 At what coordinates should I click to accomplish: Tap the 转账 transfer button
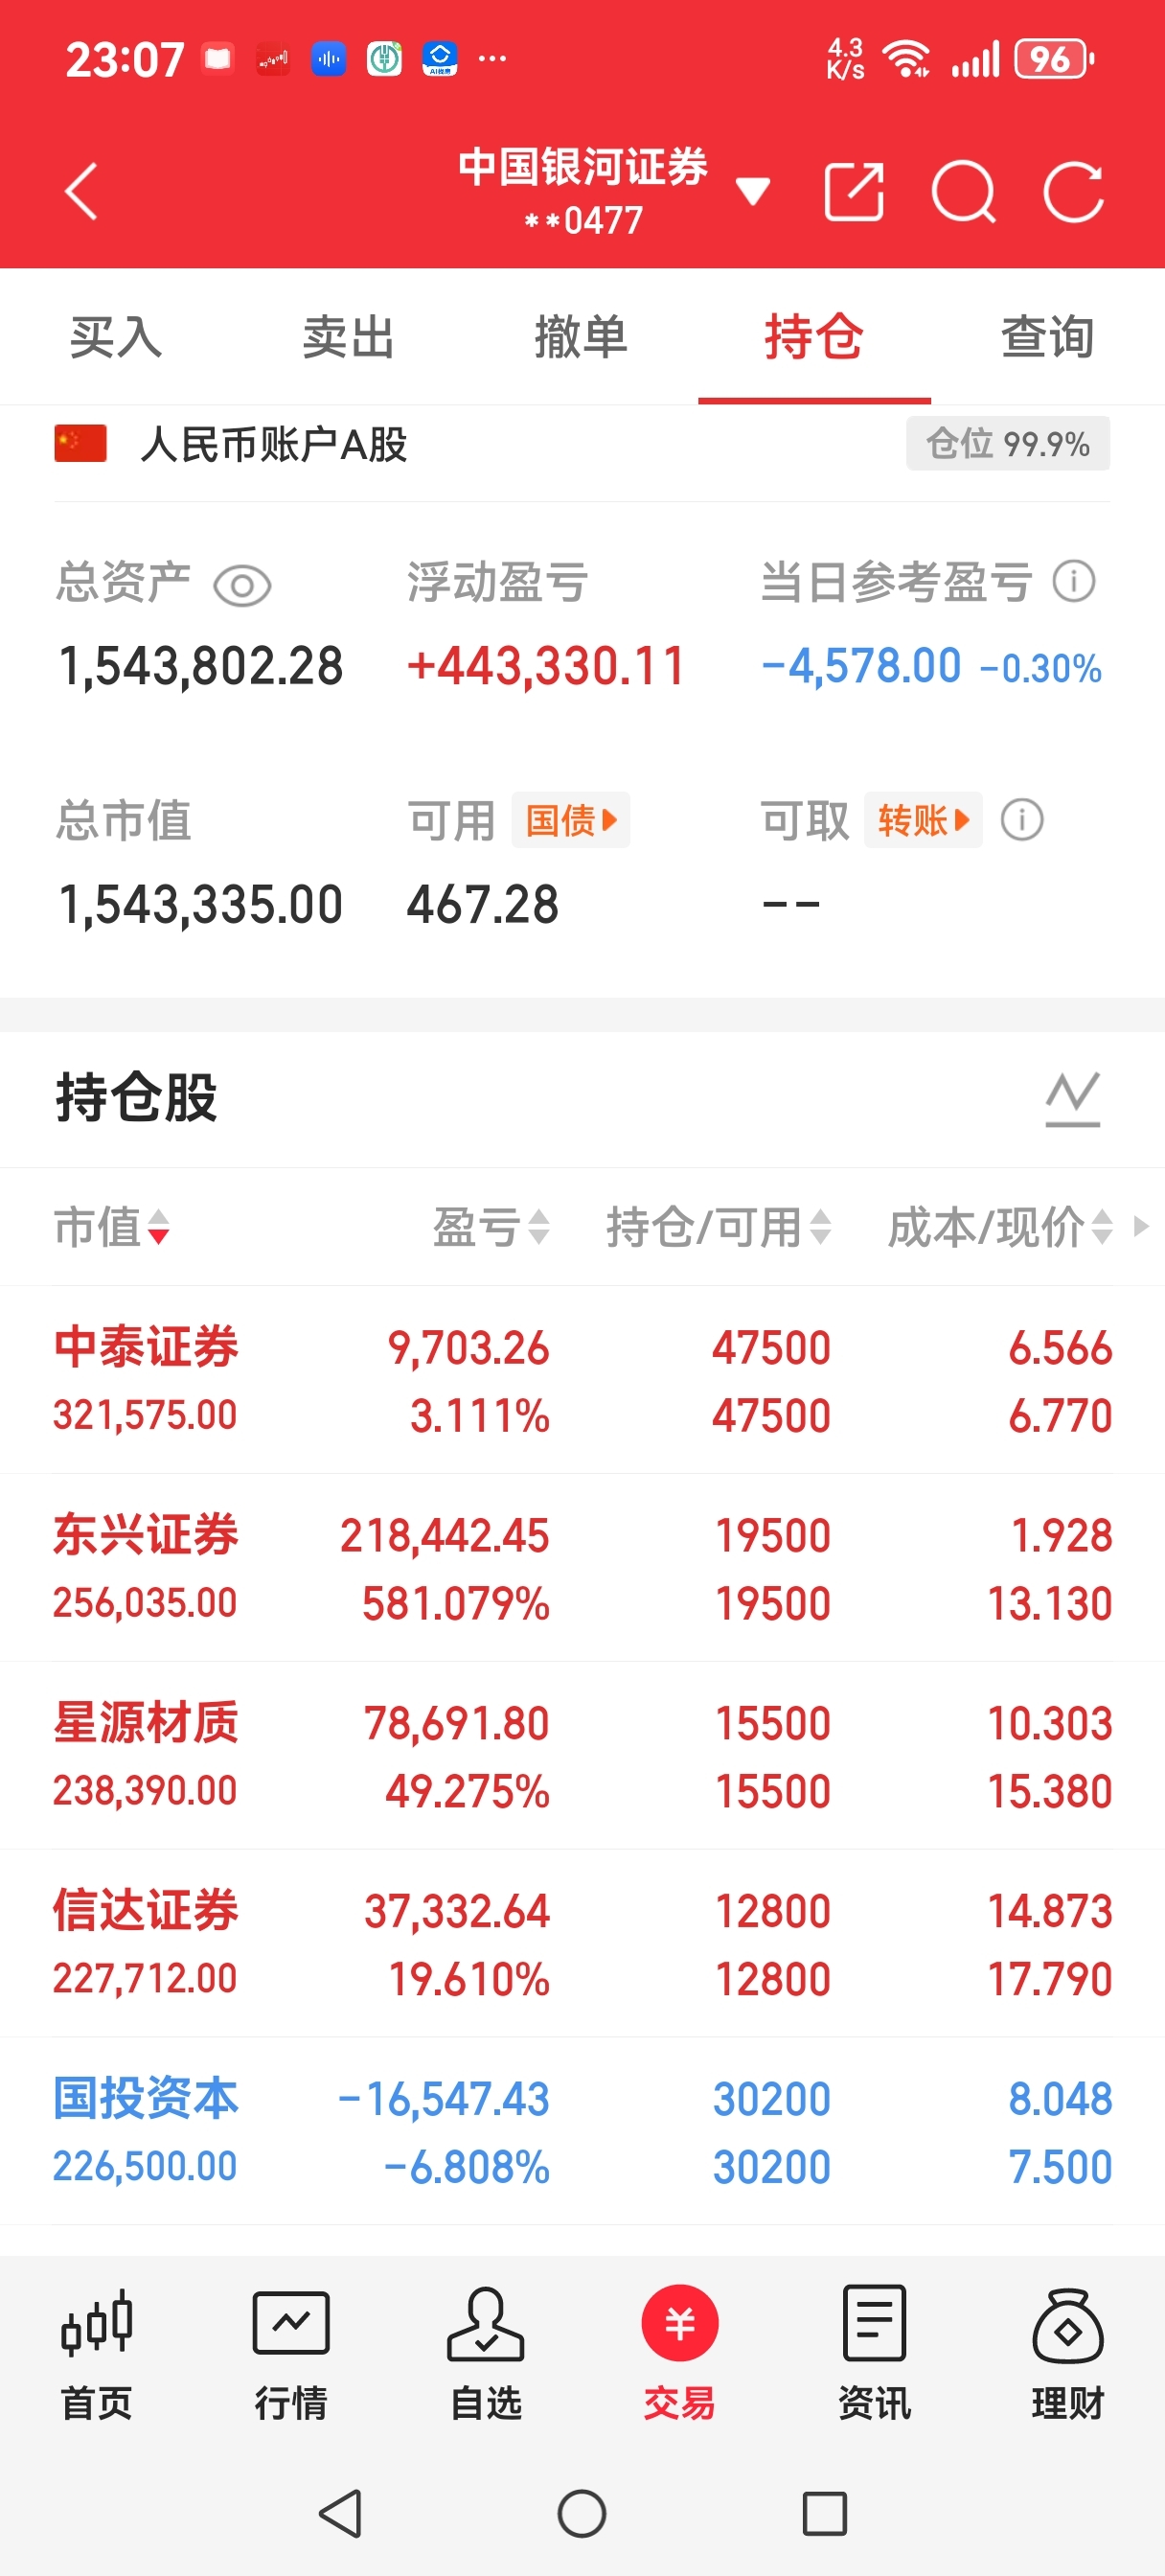point(923,821)
